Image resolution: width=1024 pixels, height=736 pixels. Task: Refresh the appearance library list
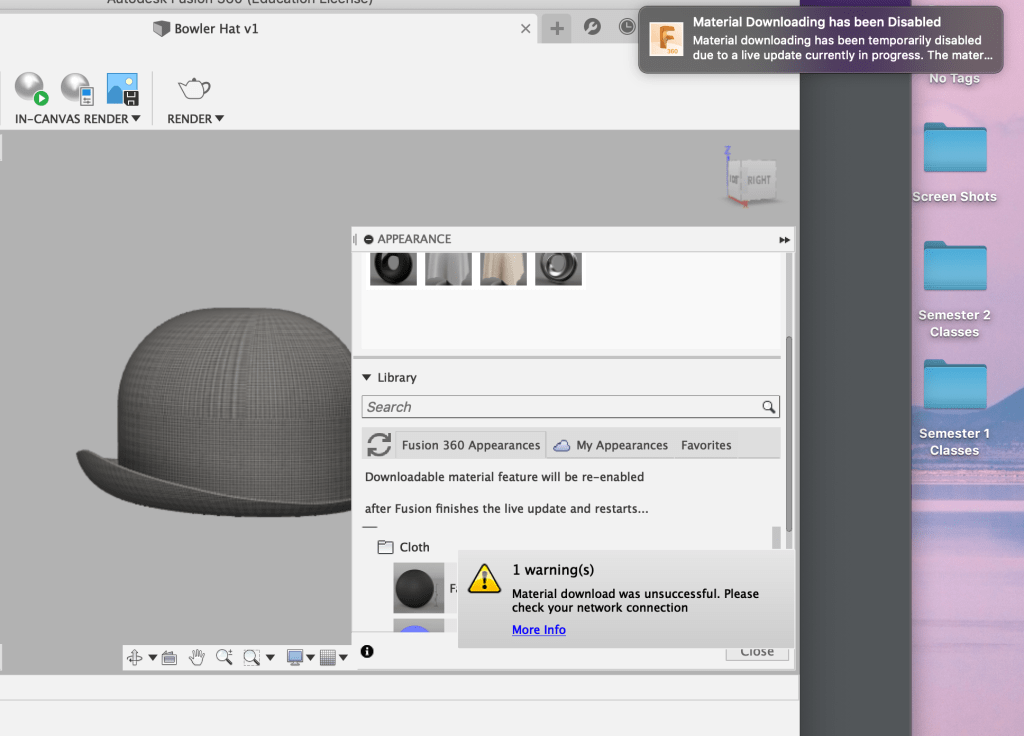pos(379,445)
